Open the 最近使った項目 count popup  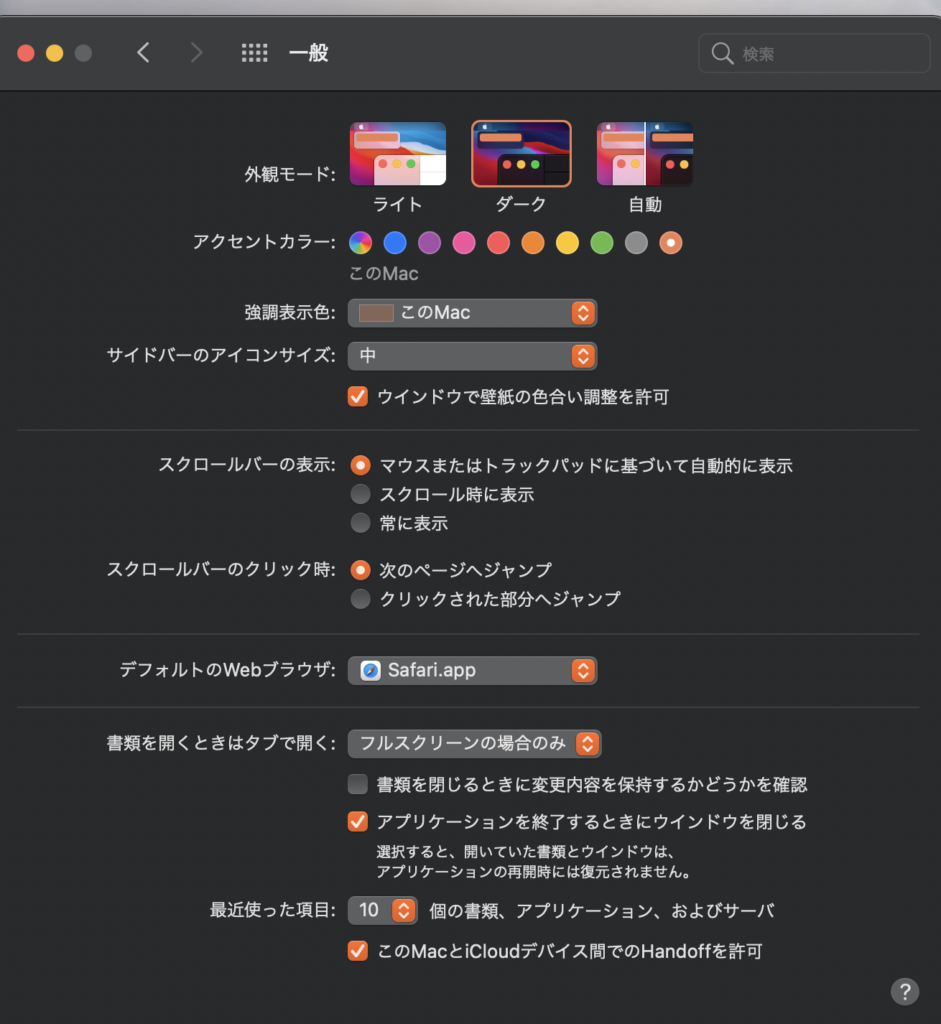(x=383, y=910)
